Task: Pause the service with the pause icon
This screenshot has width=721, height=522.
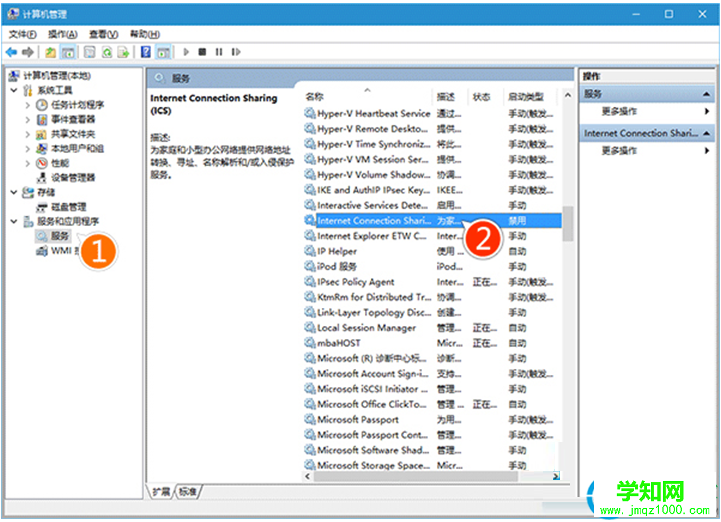Action: (x=219, y=52)
